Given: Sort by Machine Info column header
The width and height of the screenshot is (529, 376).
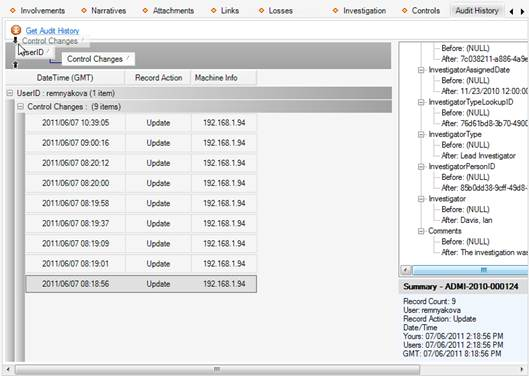Looking at the screenshot, I should (224, 78).
